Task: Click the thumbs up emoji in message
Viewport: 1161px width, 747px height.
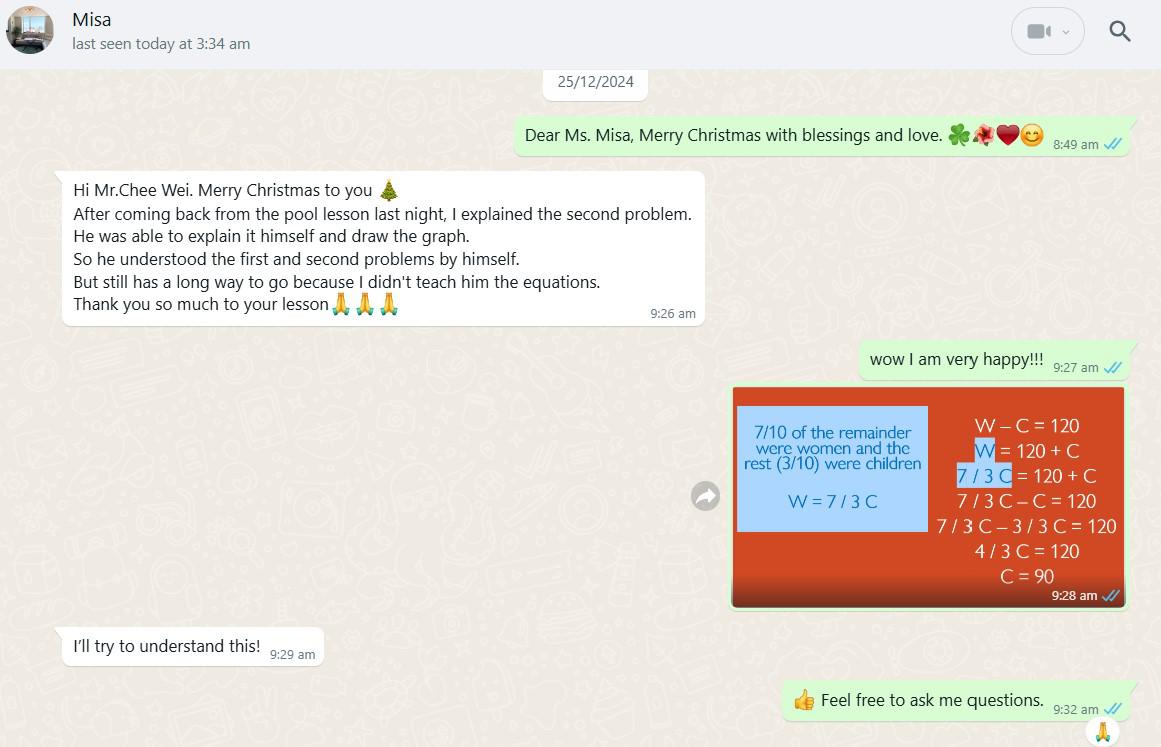Action: click(804, 701)
